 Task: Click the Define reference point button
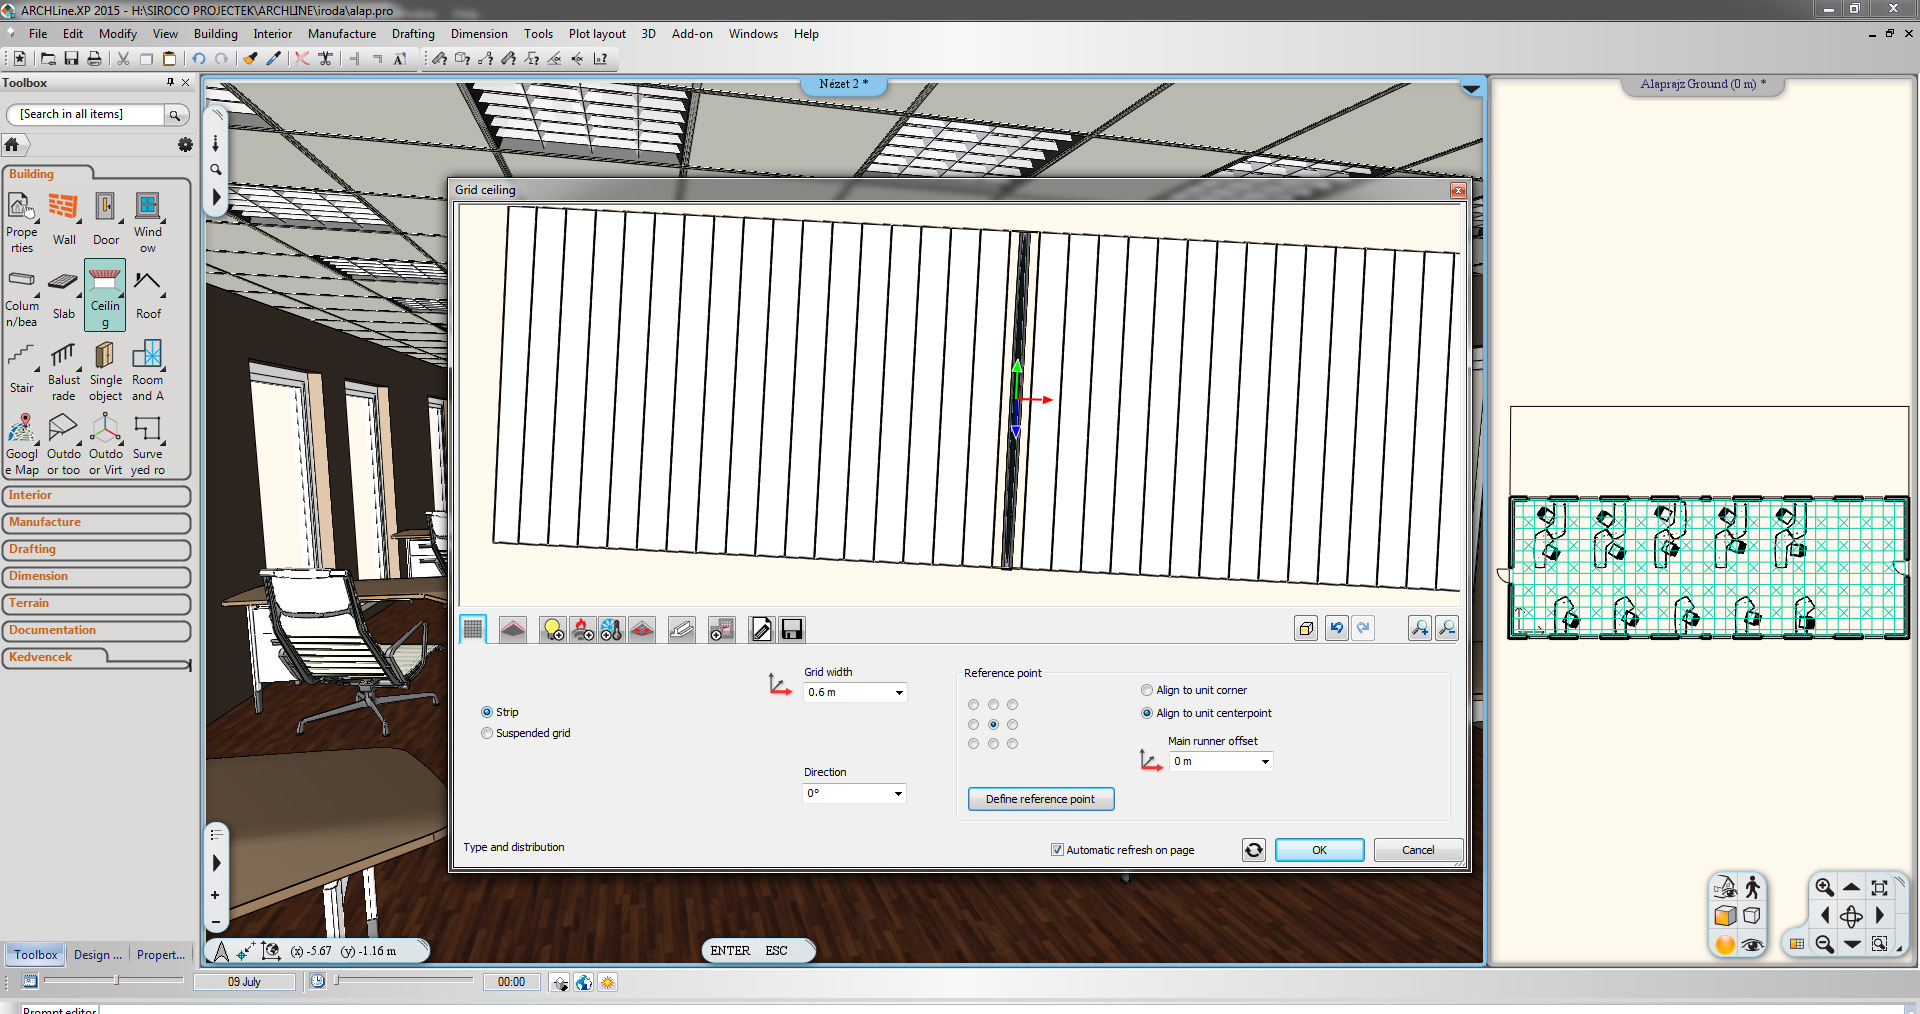coord(1040,799)
